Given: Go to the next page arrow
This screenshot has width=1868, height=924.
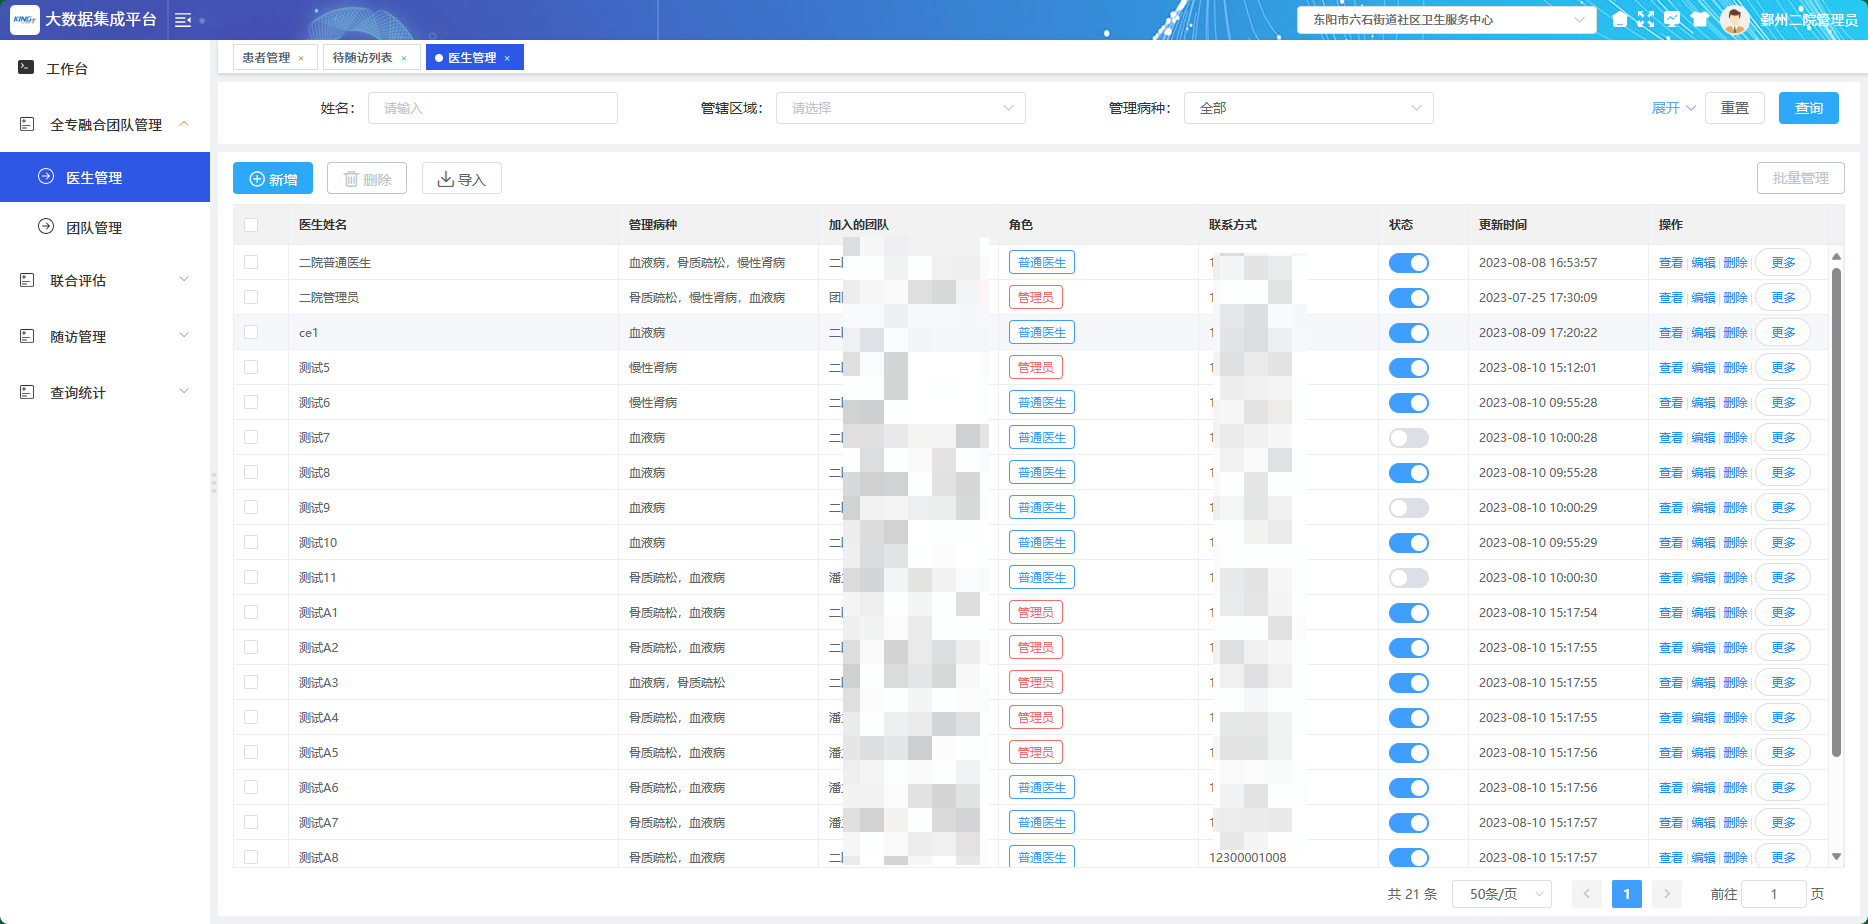Looking at the screenshot, I should (1667, 894).
